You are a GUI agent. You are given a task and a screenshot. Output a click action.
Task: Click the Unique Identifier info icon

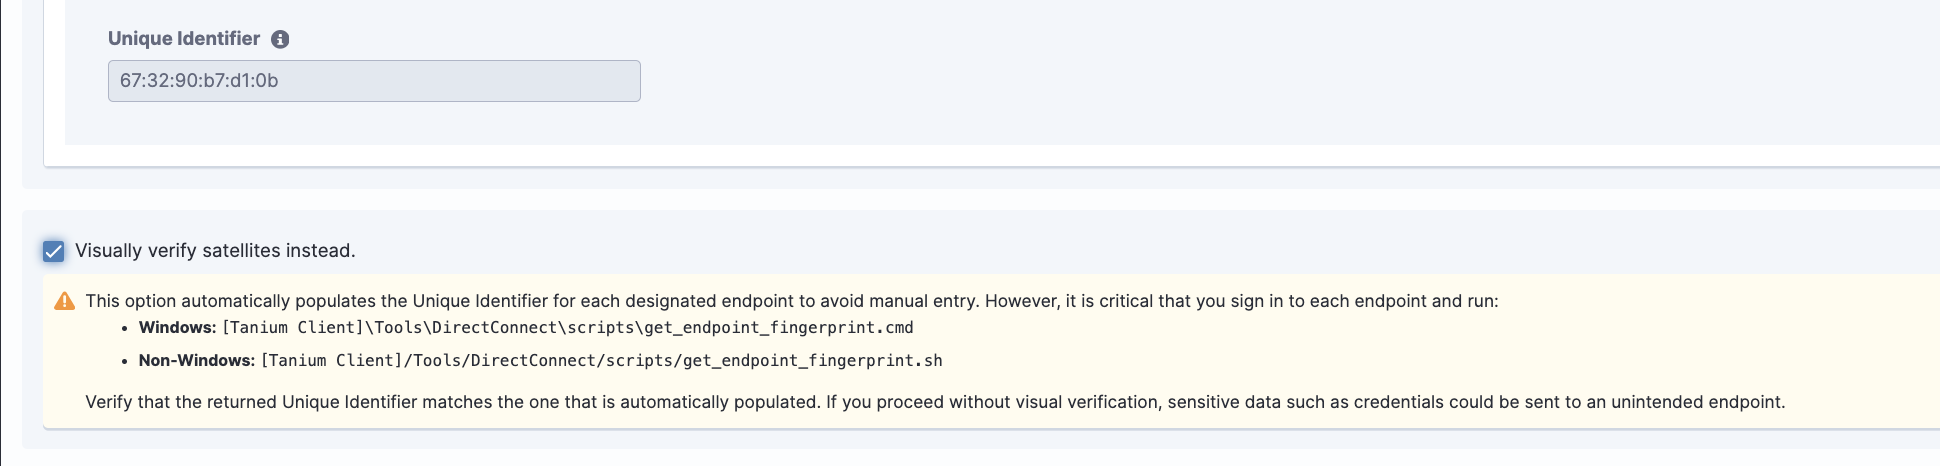click(x=280, y=39)
